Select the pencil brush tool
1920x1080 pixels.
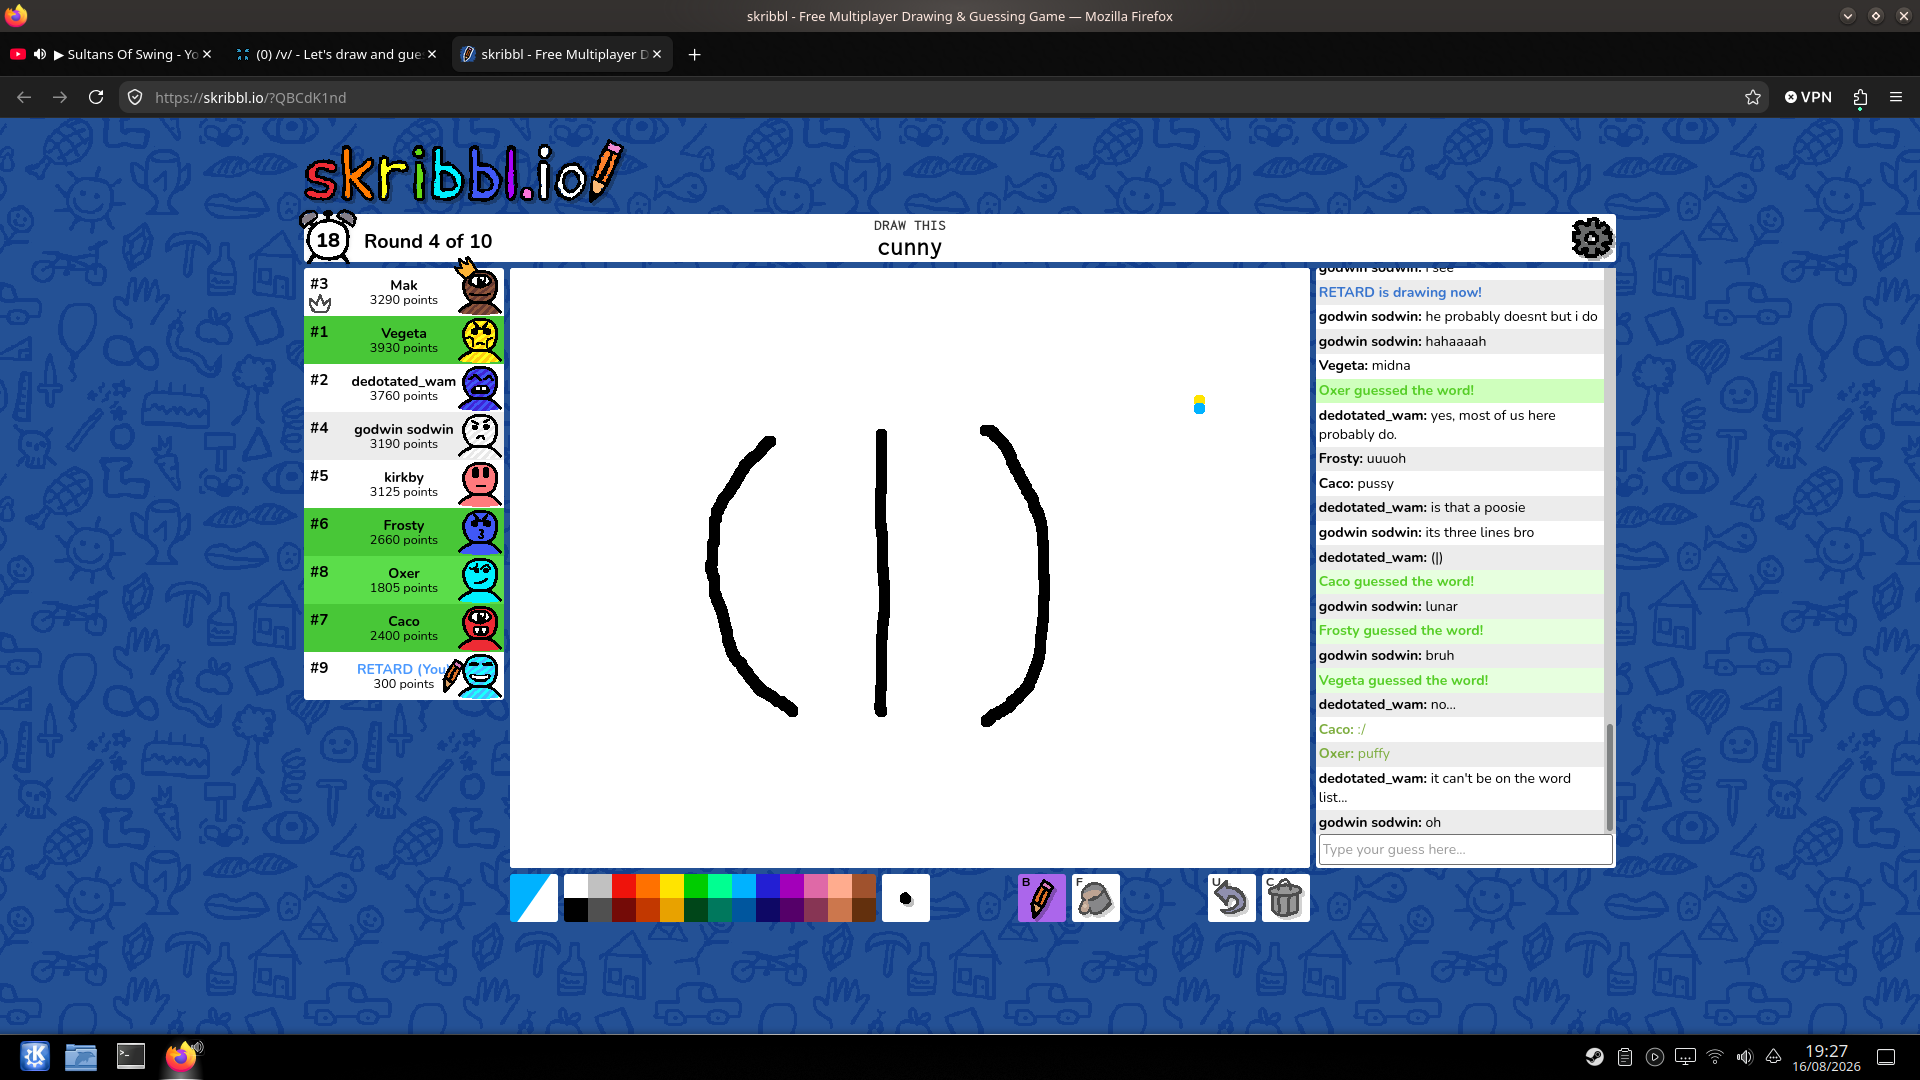tap(1041, 898)
